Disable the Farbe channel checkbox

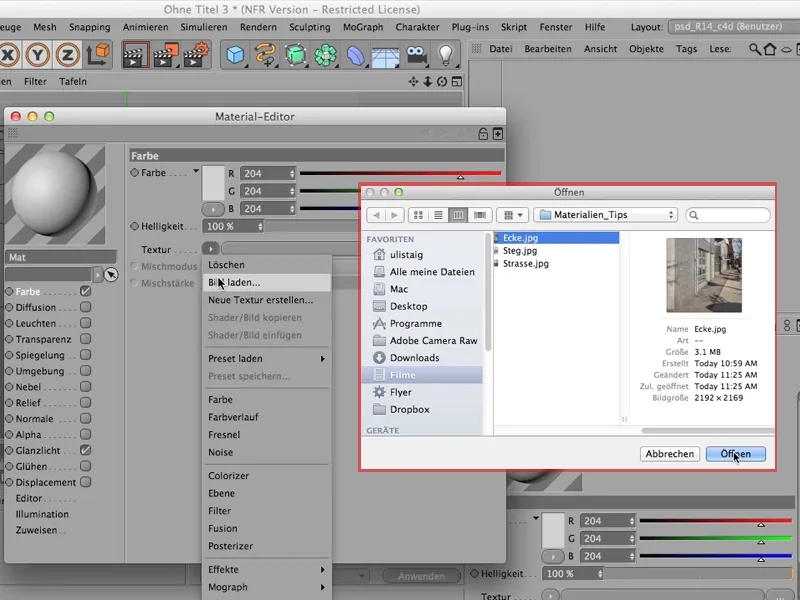tap(86, 291)
